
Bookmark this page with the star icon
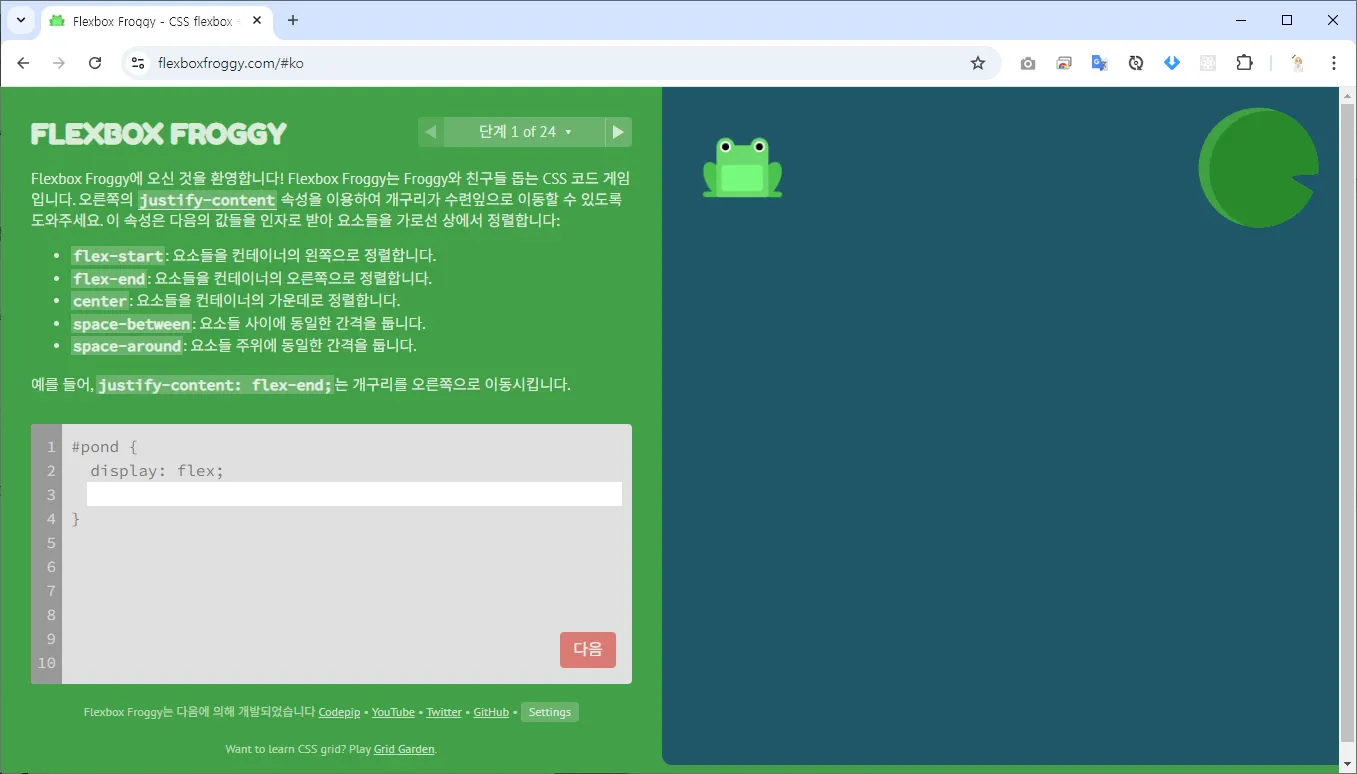tap(978, 63)
